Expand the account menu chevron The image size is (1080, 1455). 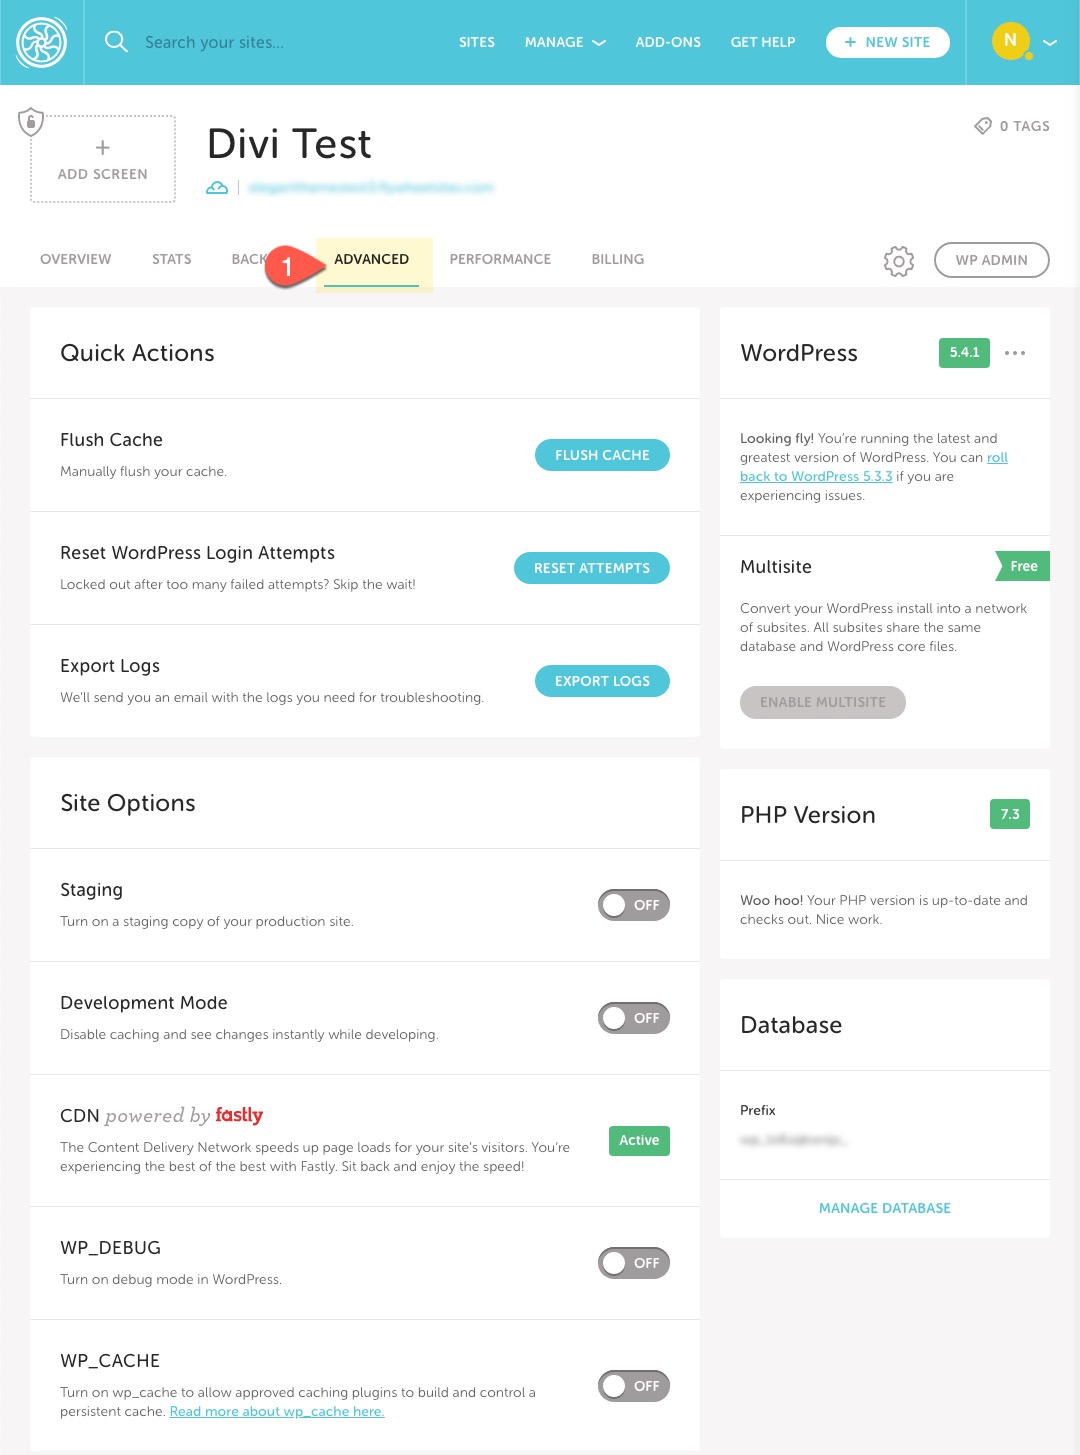pyautogui.click(x=1050, y=43)
